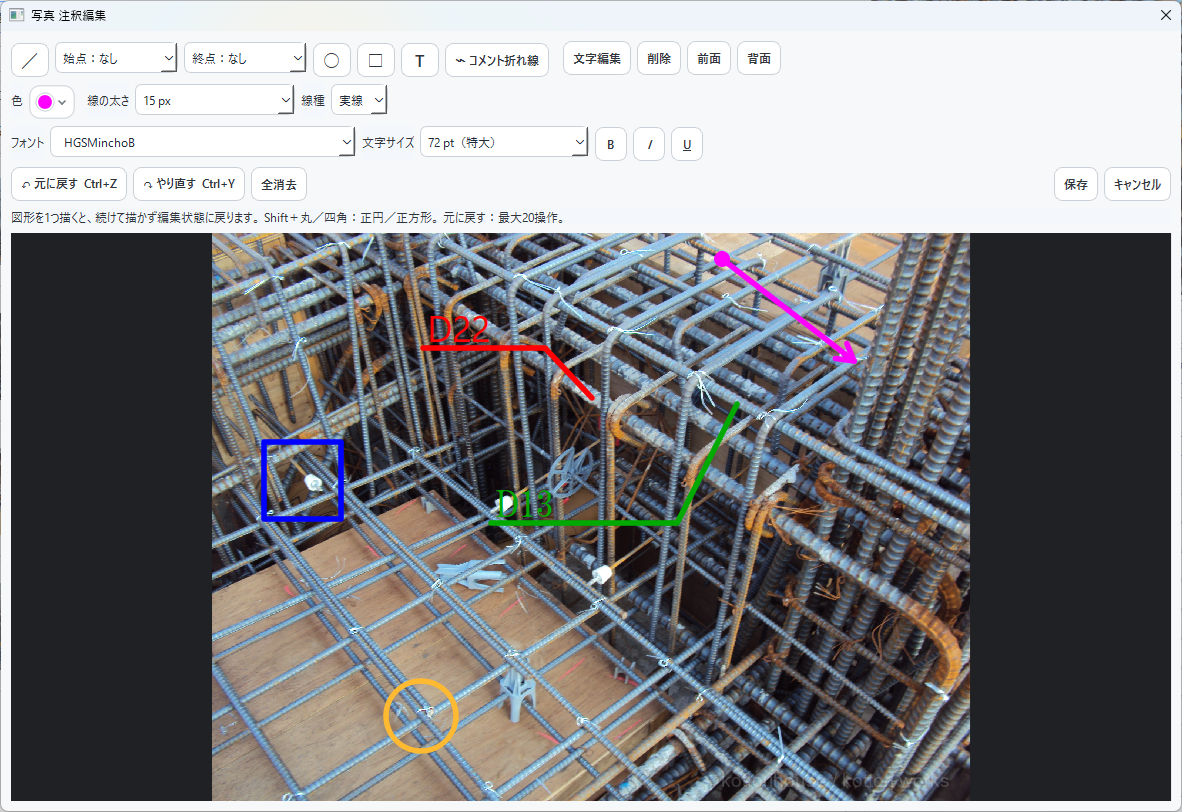Image resolution: width=1182 pixels, height=812 pixels.
Task: Toggle bold B formatting
Action: tap(611, 144)
